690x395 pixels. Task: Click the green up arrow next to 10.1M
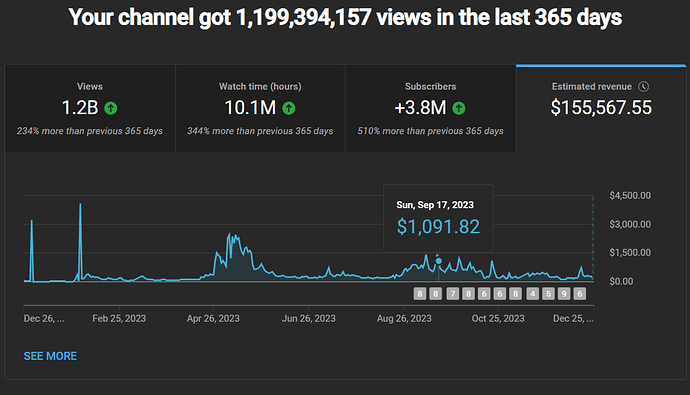(x=289, y=108)
